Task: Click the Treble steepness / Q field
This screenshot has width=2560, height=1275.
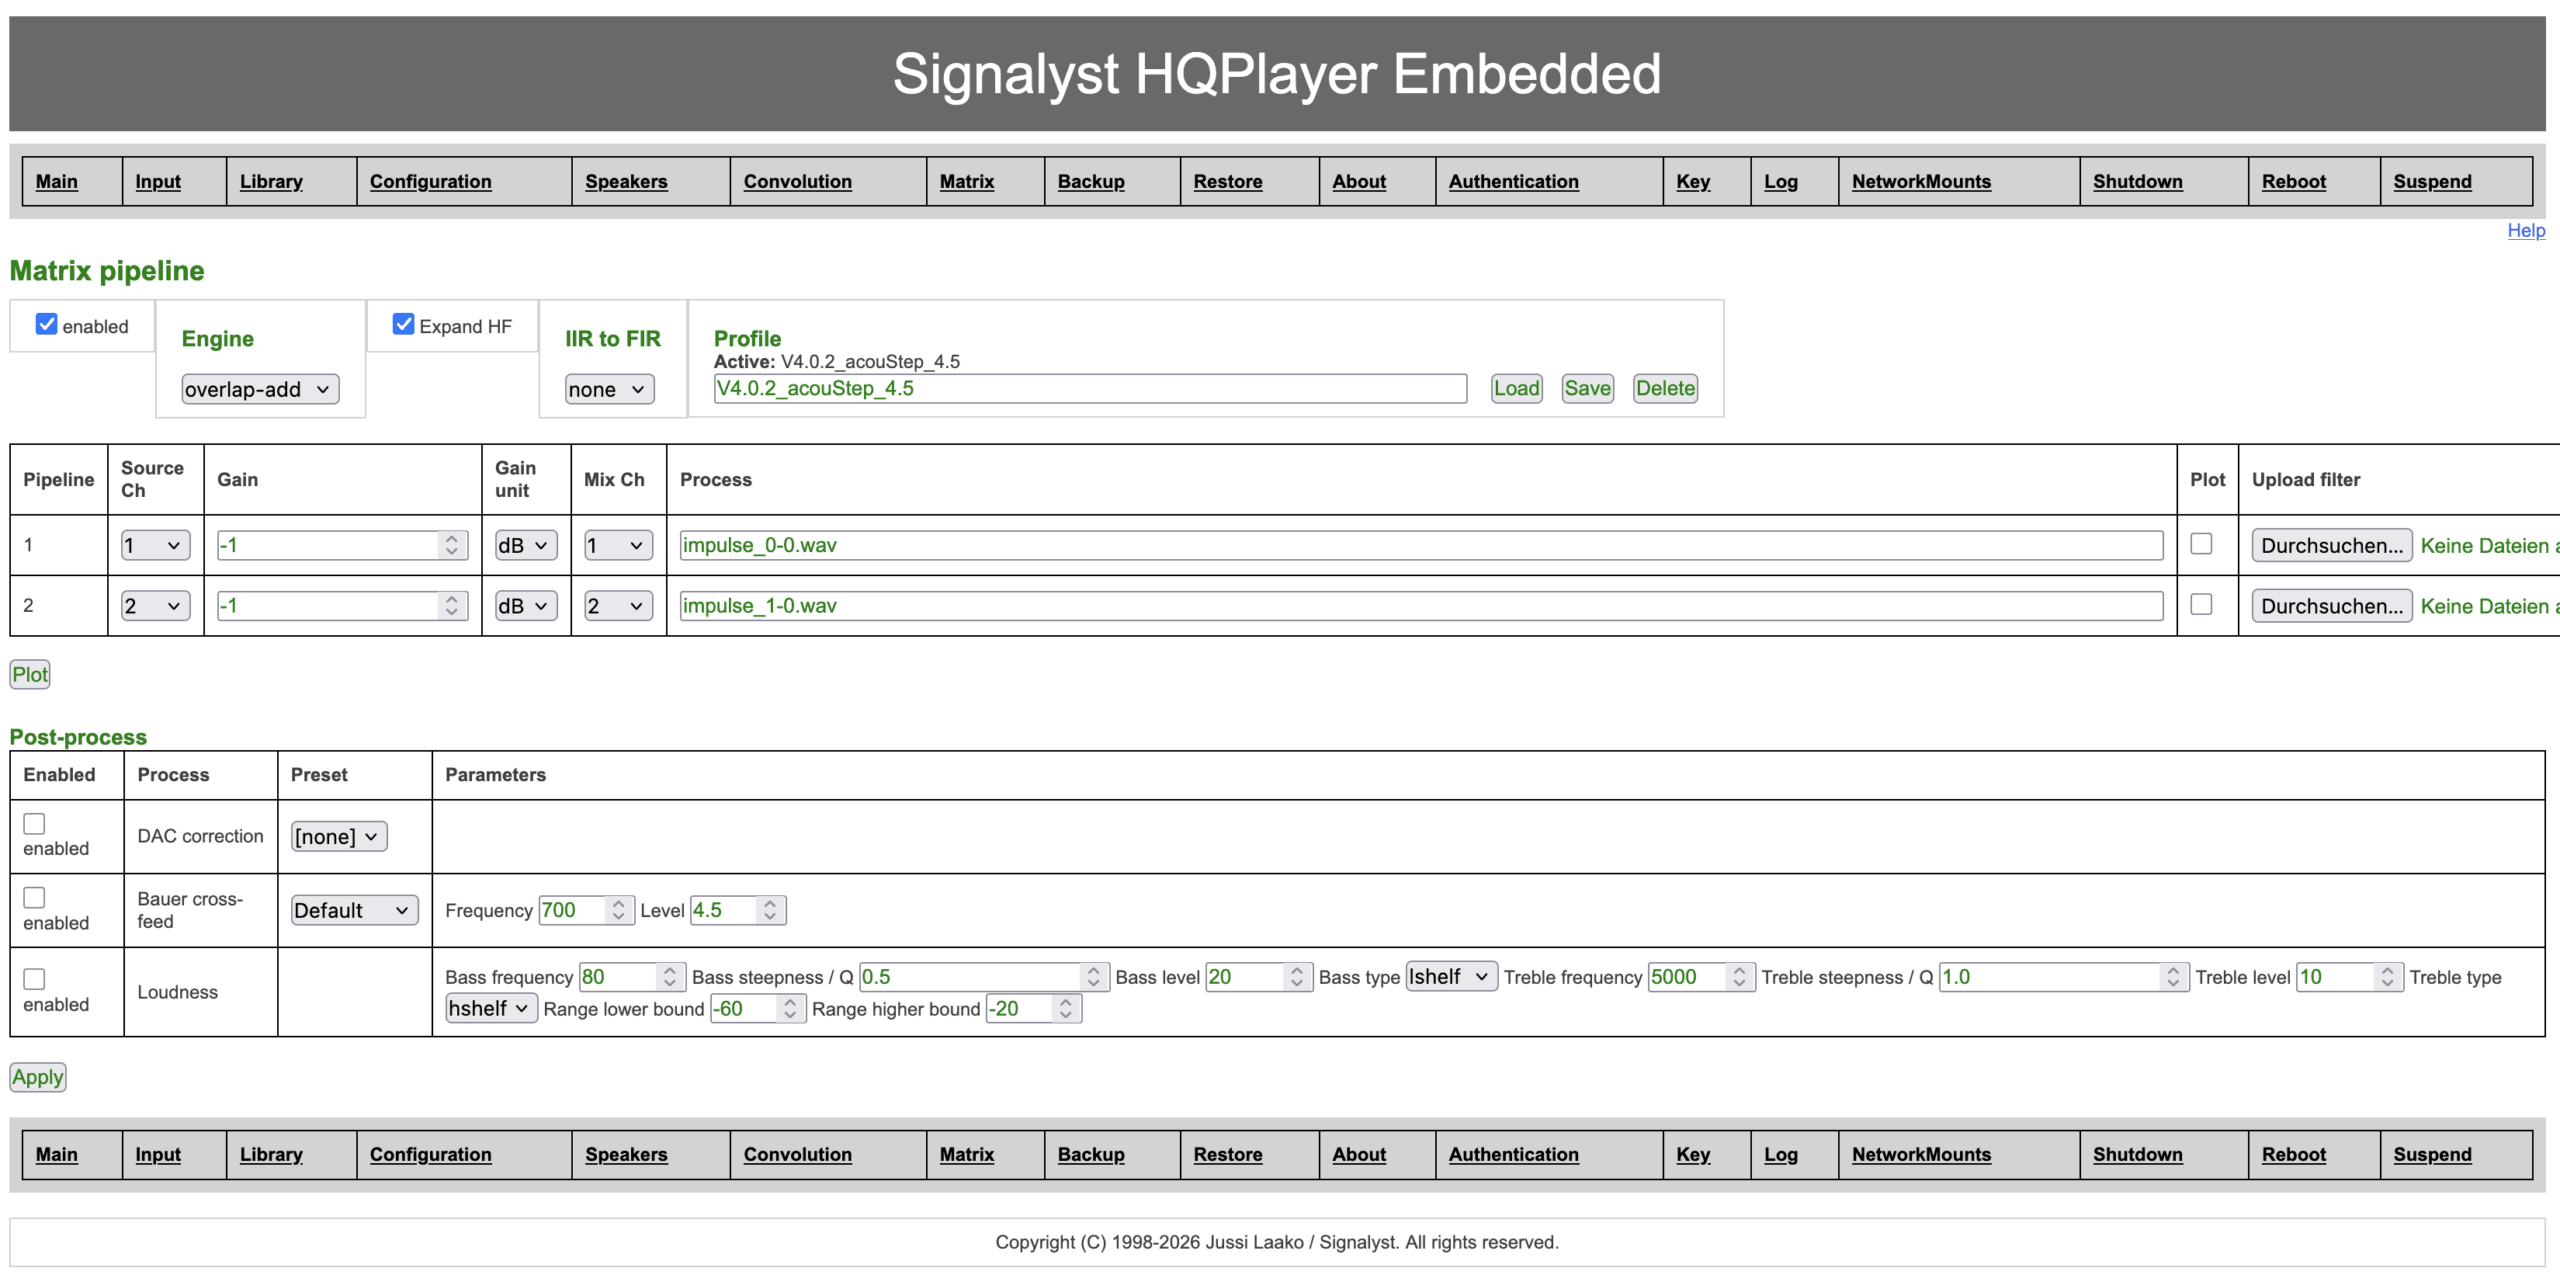Action: (x=2063, y=977)
